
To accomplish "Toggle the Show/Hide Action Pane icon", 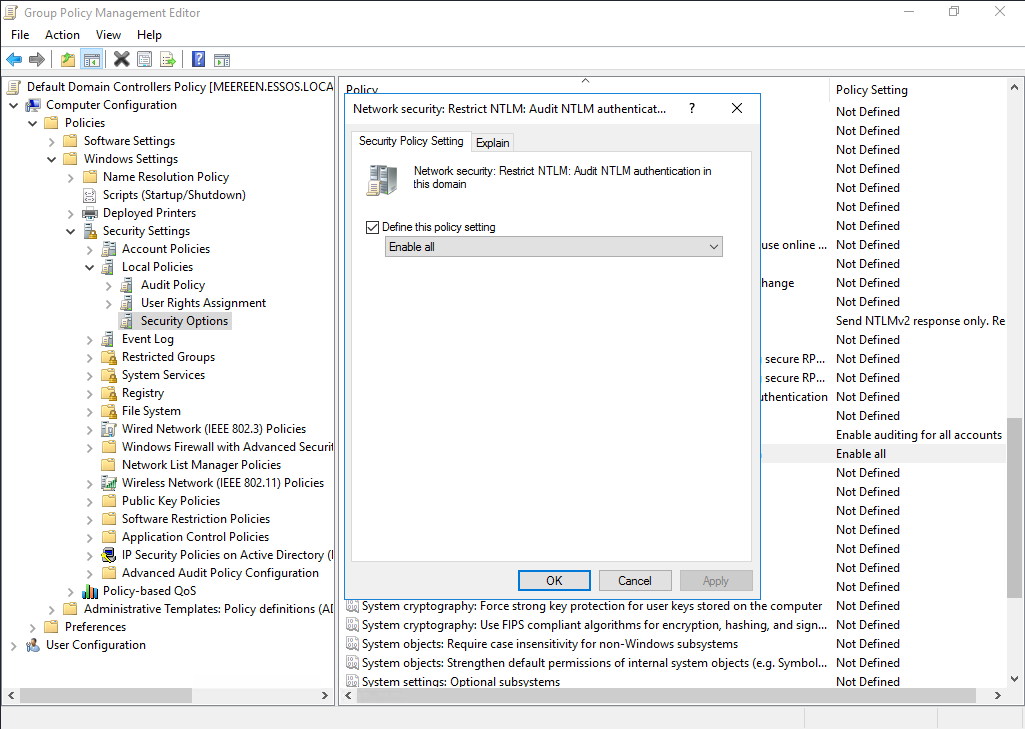I will pyautogui.click(x=222, y=60).
